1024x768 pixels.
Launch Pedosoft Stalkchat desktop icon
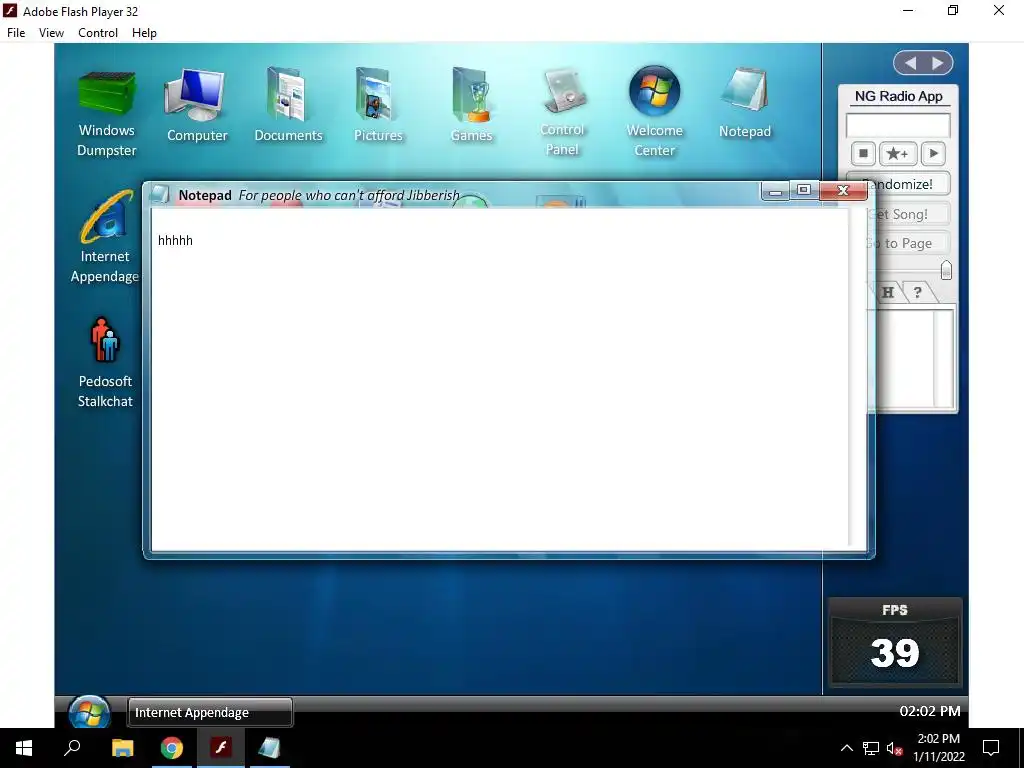pyautogui.click(x=105, y=363)
